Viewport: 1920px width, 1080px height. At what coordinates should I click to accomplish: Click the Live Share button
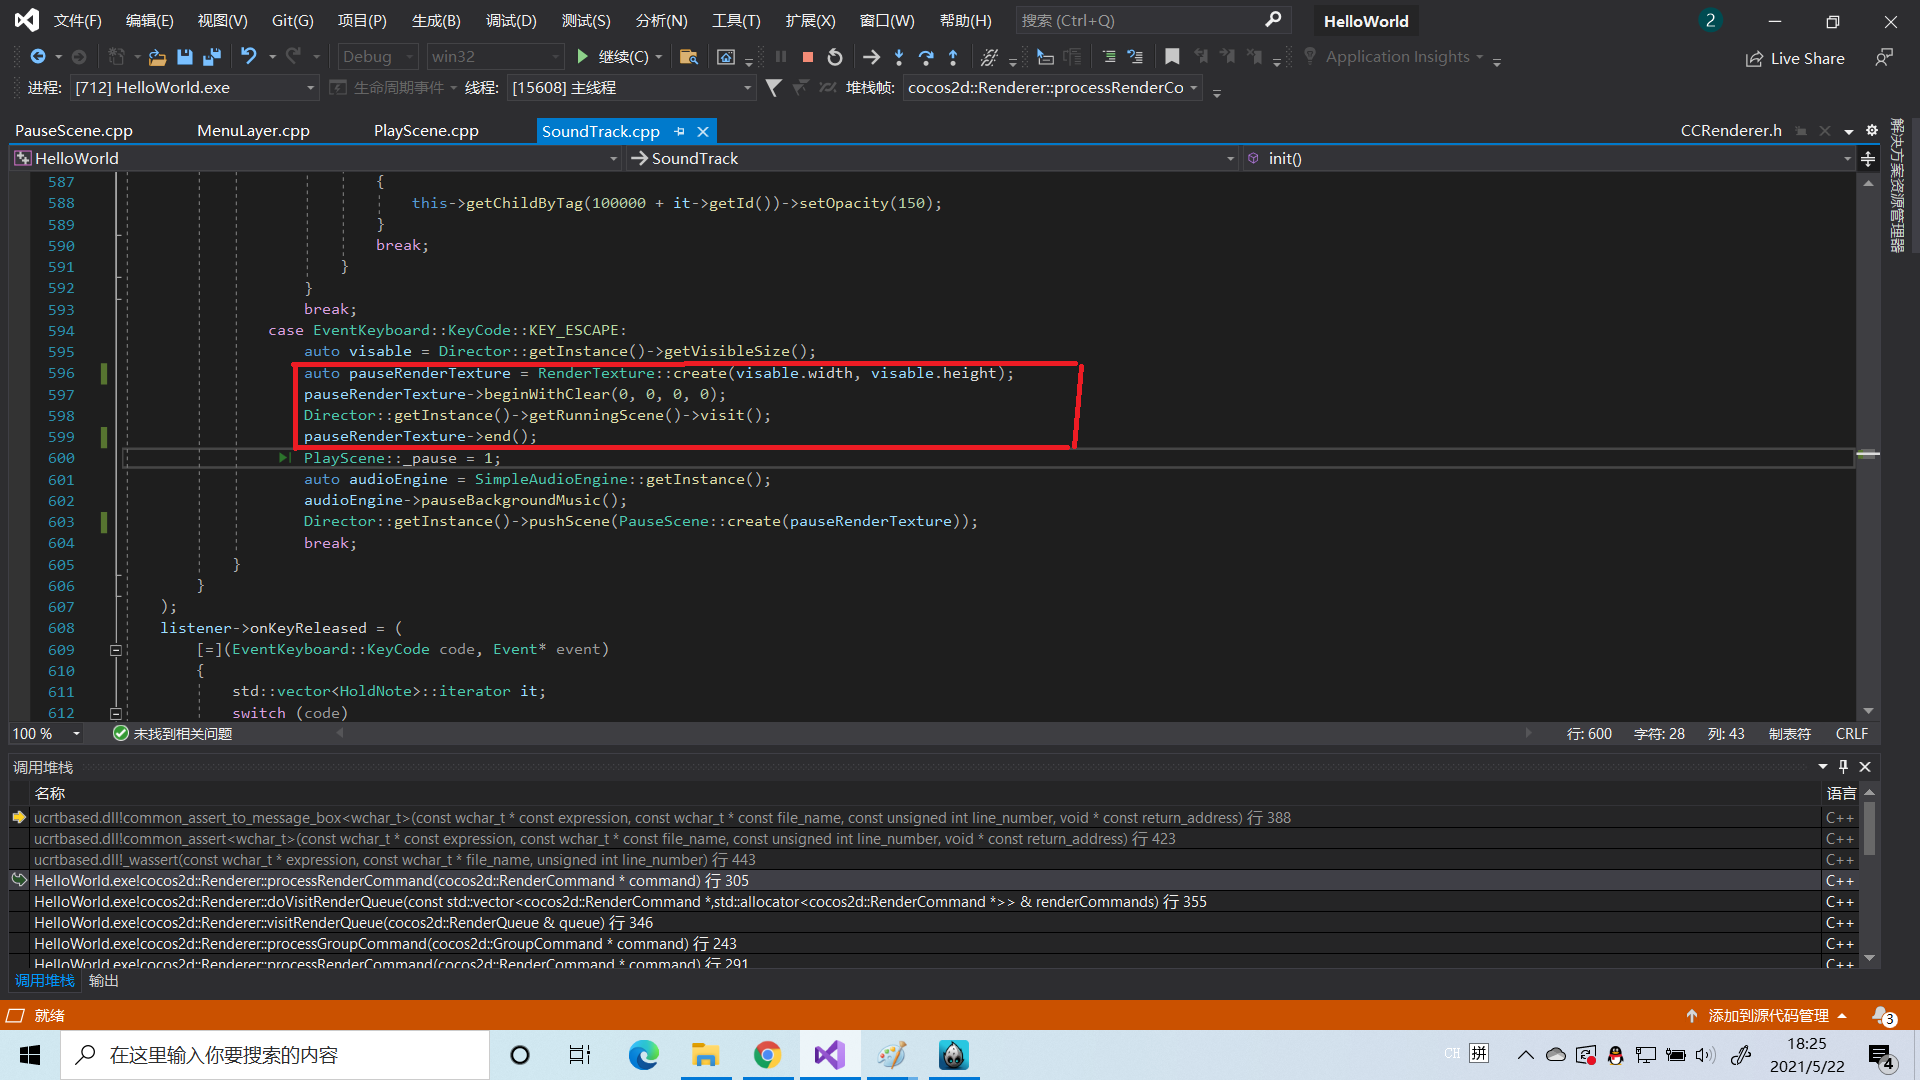tap(1795, 58)
